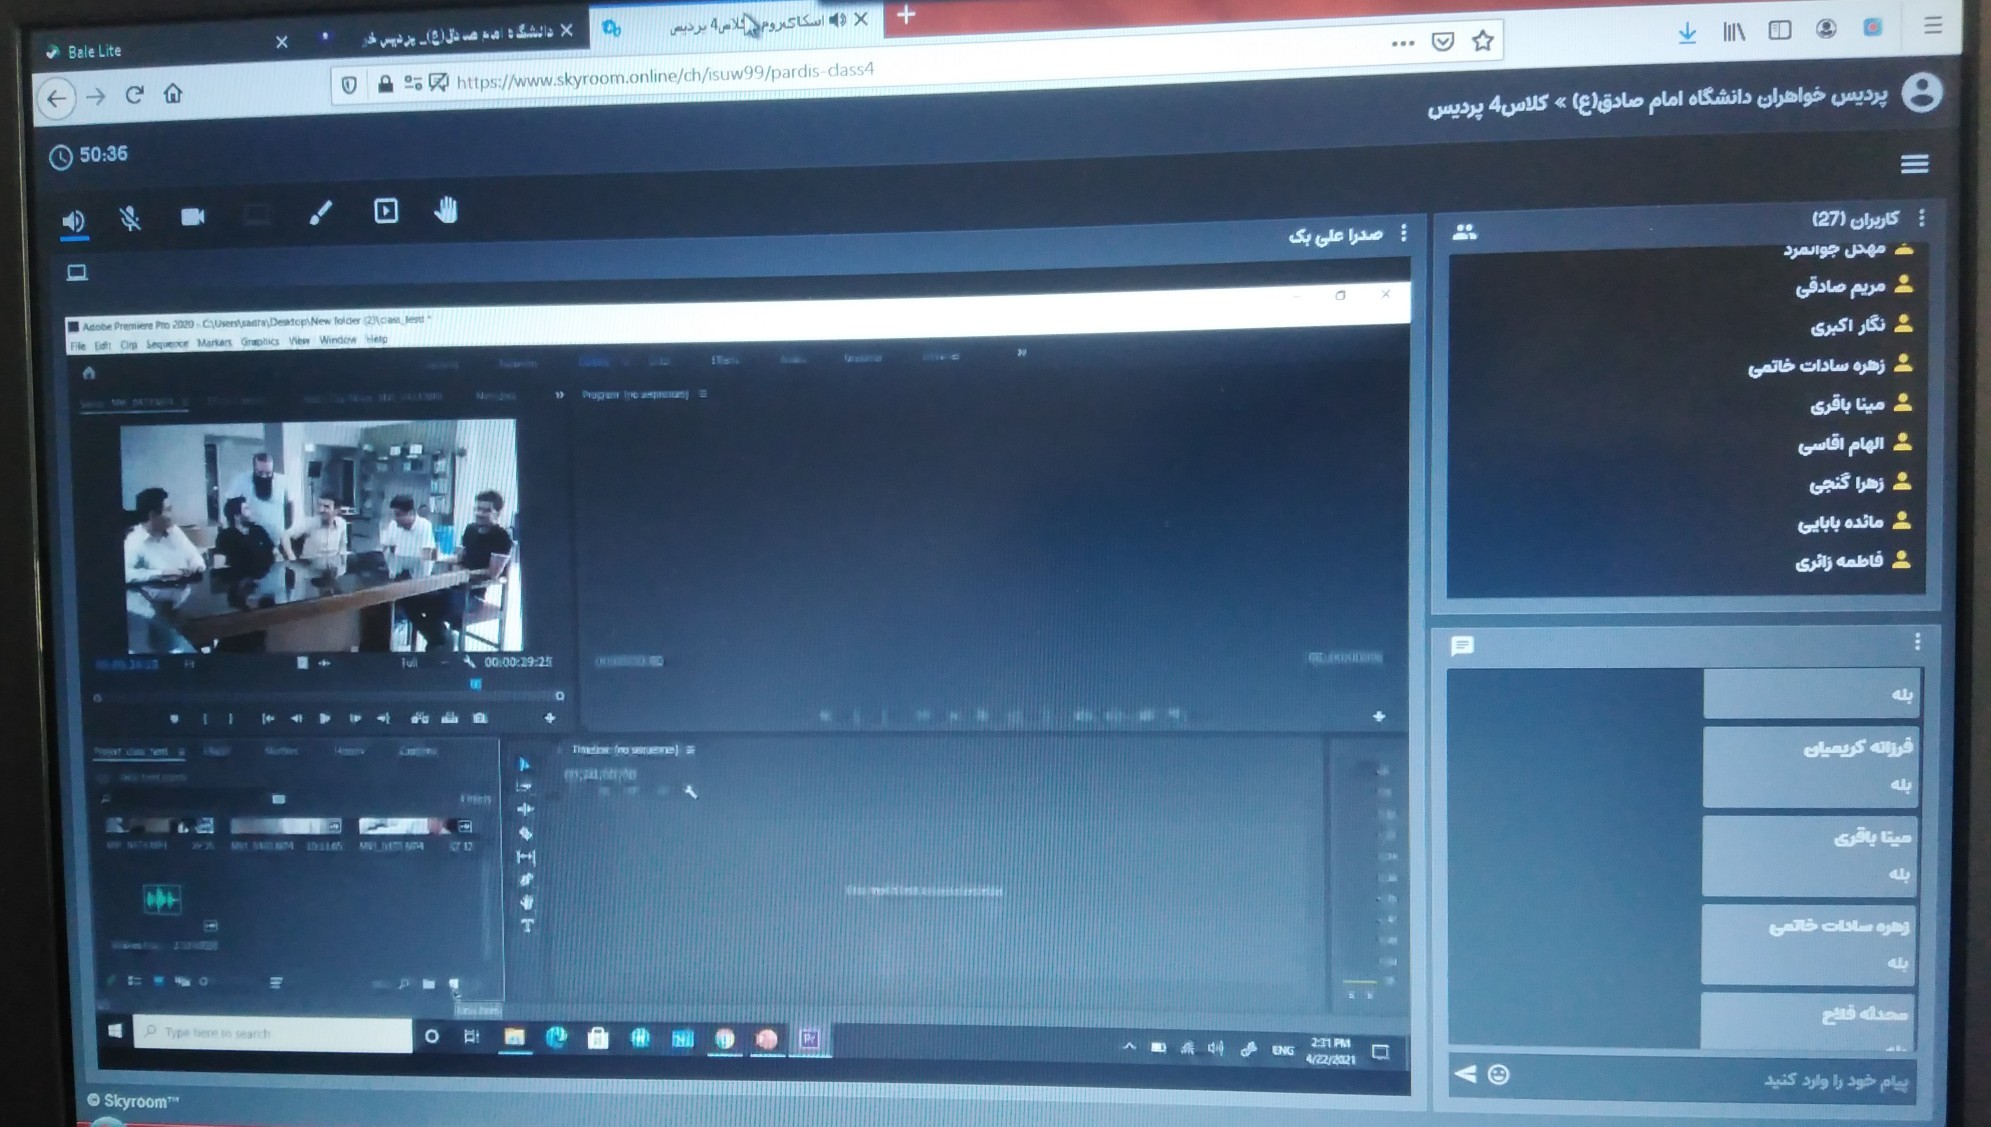This screenshot has height=1127, width=1991.
Task: Open Premiere Markers menu in shared screen
Action: 214,343
